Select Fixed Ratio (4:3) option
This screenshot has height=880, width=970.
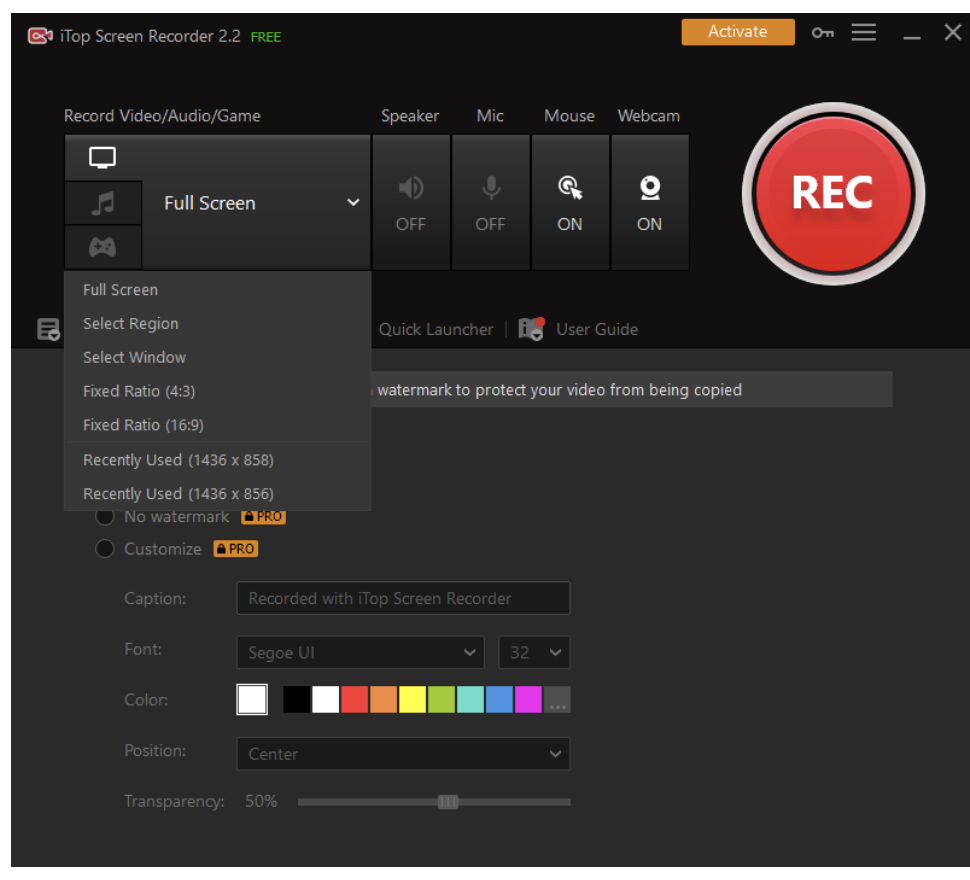point(218,391)
